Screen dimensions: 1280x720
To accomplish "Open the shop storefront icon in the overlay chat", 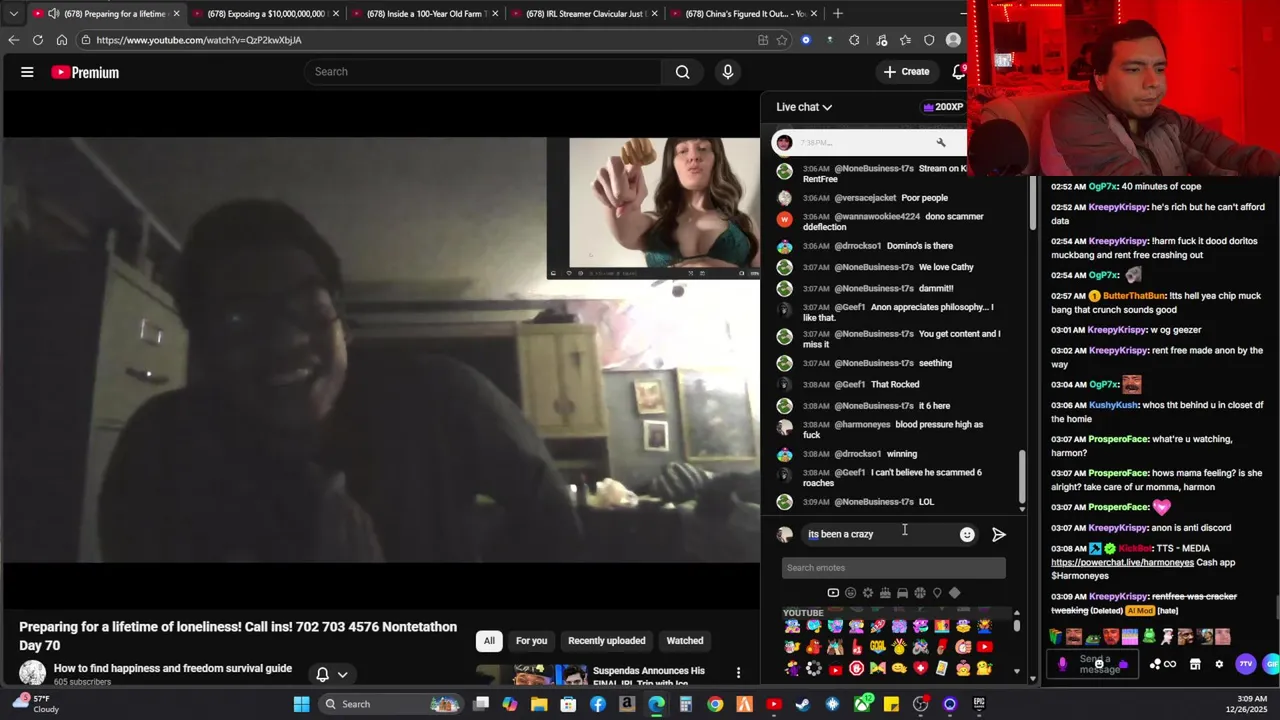I will click(x=1194, y=664).
